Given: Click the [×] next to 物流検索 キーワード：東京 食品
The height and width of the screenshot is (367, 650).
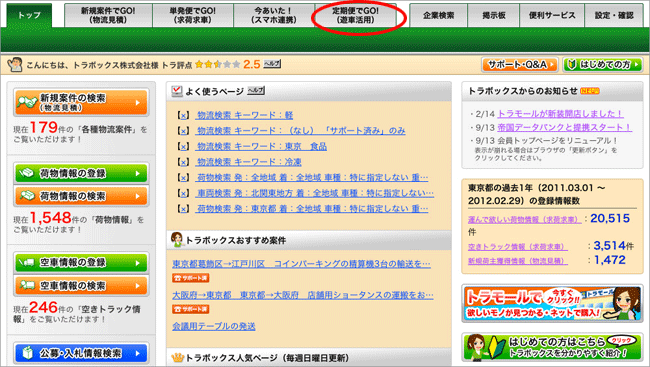Looking at the screenshot, I should [x=183, y=146].
